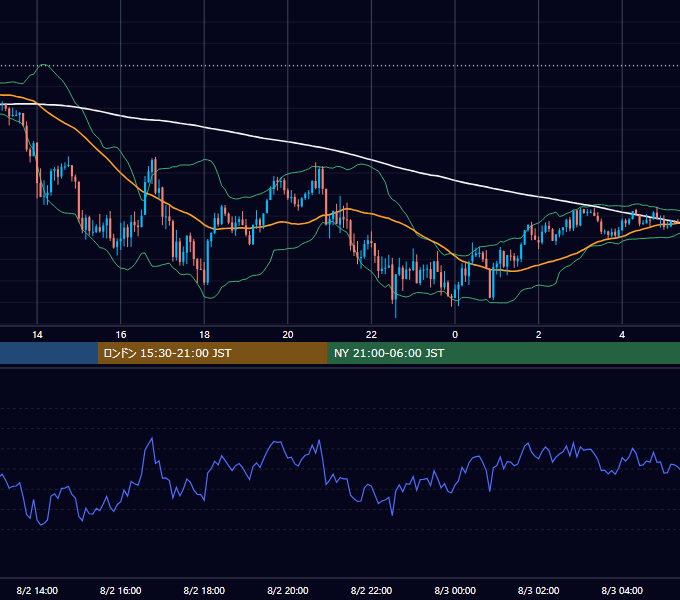The height and width of the screenshot is (600, 680).
Task: Click the 8/3 02:00 time label
Action: pos(539,590)
